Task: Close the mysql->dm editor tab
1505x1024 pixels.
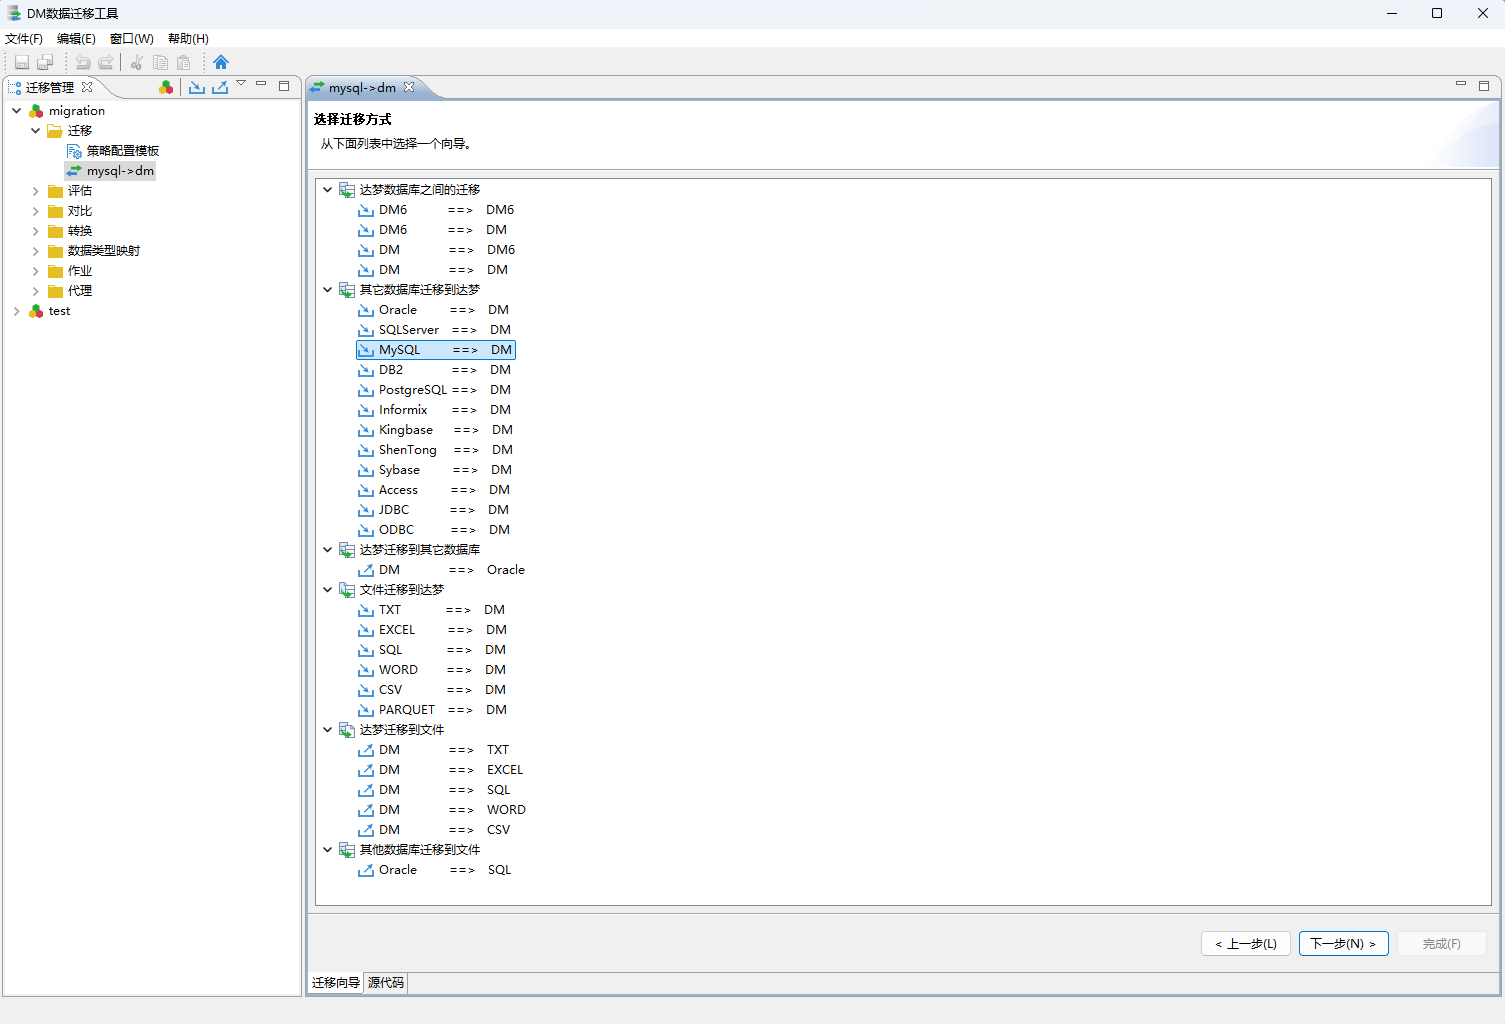Action: tap(408, 87)
